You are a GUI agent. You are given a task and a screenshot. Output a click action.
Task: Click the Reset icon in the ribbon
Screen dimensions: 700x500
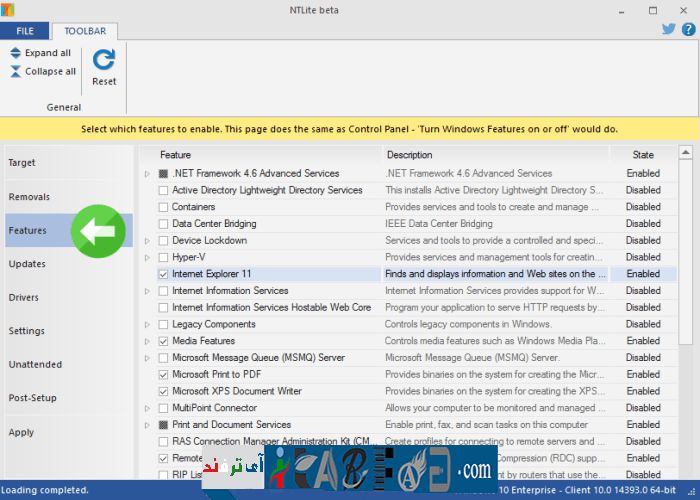click(x=104, y=60)
